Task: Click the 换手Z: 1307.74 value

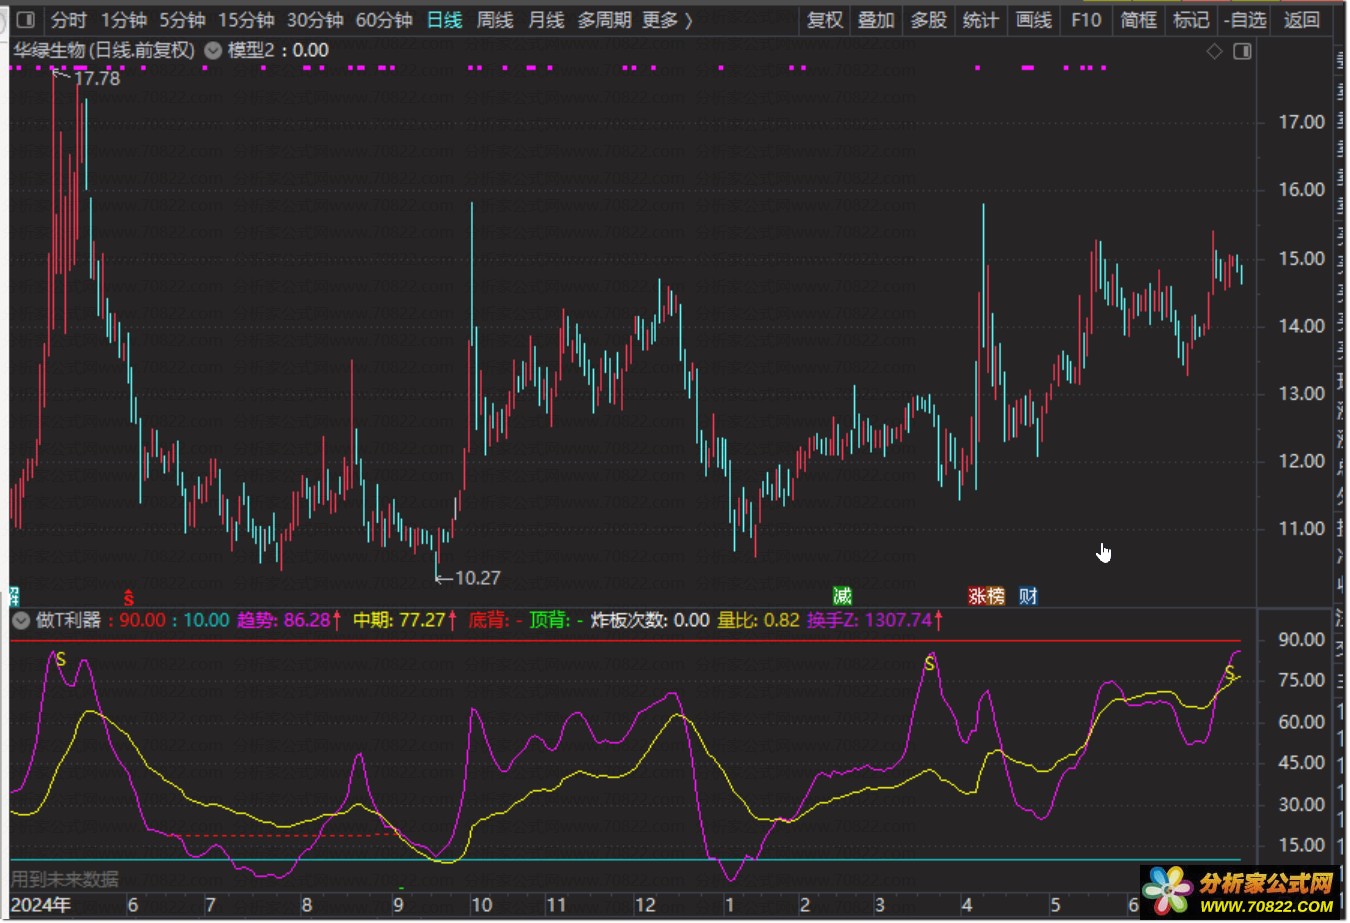Action: click(x=875, y=620)
